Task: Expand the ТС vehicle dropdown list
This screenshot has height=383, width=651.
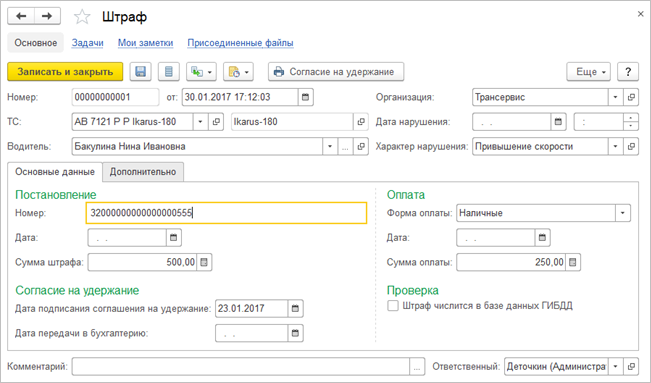Action: coord(200,122)
